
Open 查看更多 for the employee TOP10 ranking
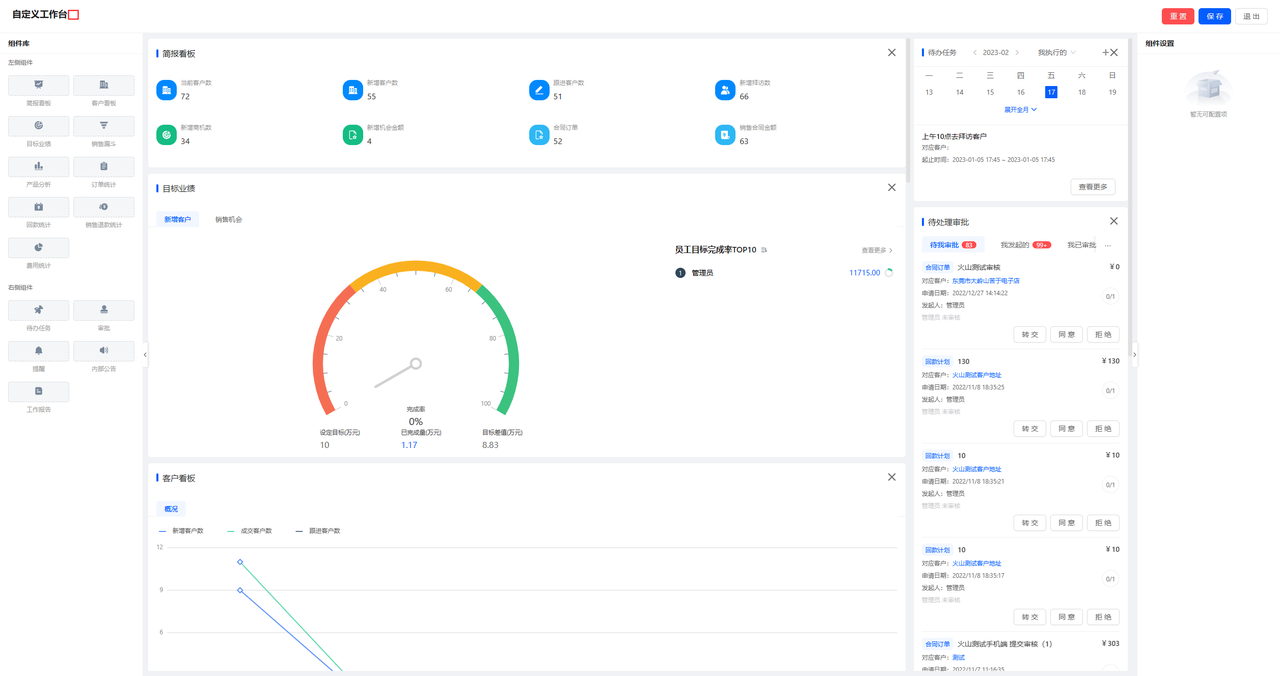pos(877,250)
